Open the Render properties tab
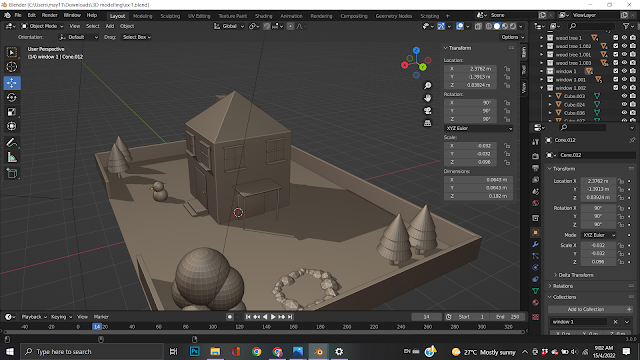This screenshot has width=640, height=360. (x=535, y=156)
